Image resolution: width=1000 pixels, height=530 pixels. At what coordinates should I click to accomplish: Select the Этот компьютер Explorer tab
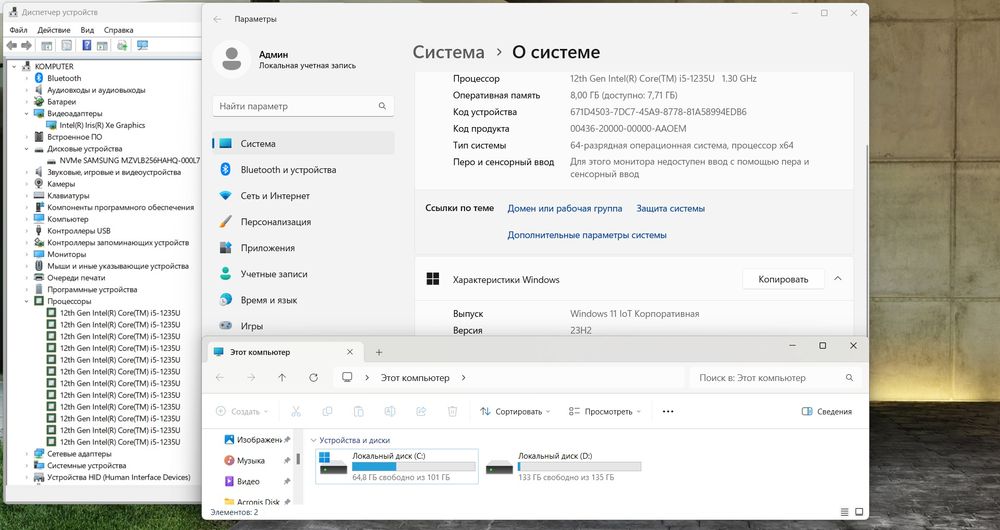284,352
